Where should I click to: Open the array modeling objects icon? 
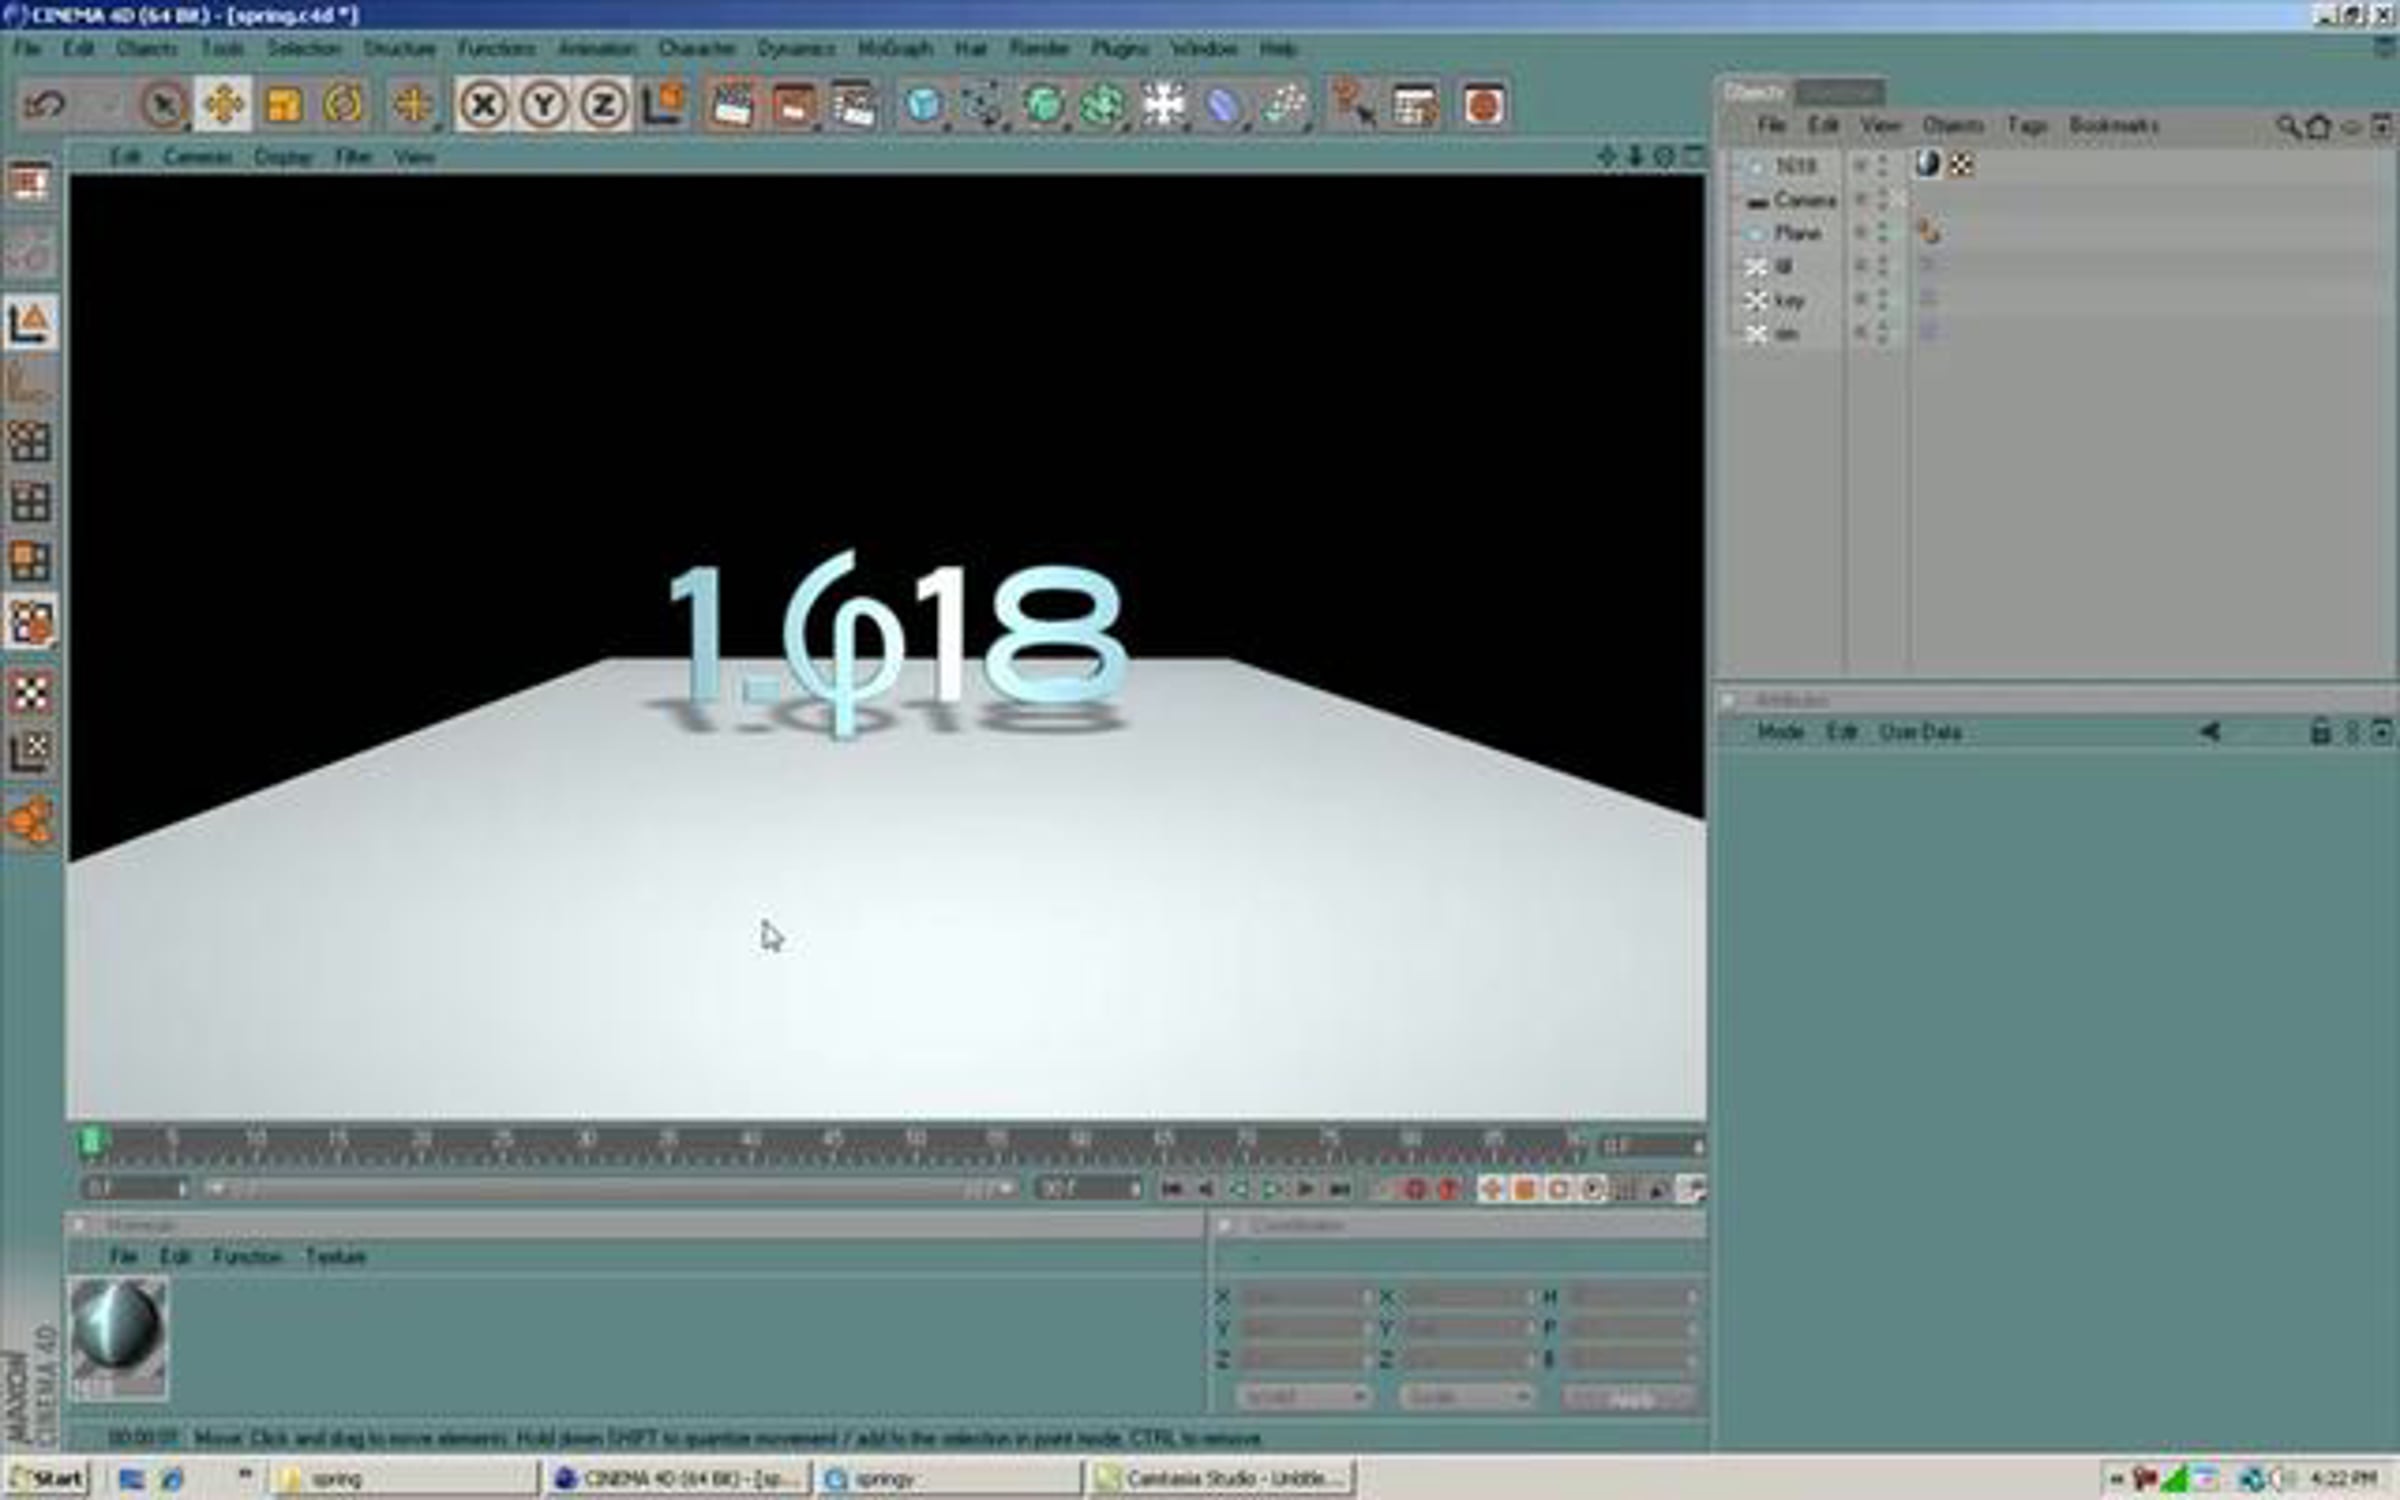(1103, 104)
